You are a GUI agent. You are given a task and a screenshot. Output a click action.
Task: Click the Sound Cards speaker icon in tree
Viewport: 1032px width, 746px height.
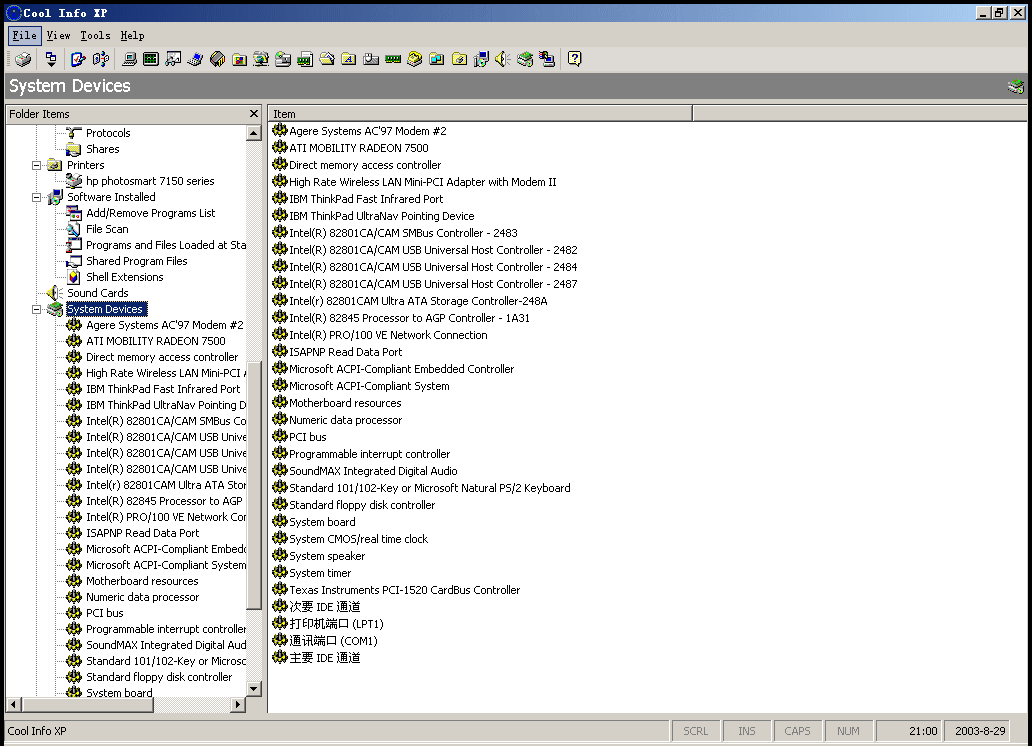coord(55,293)
